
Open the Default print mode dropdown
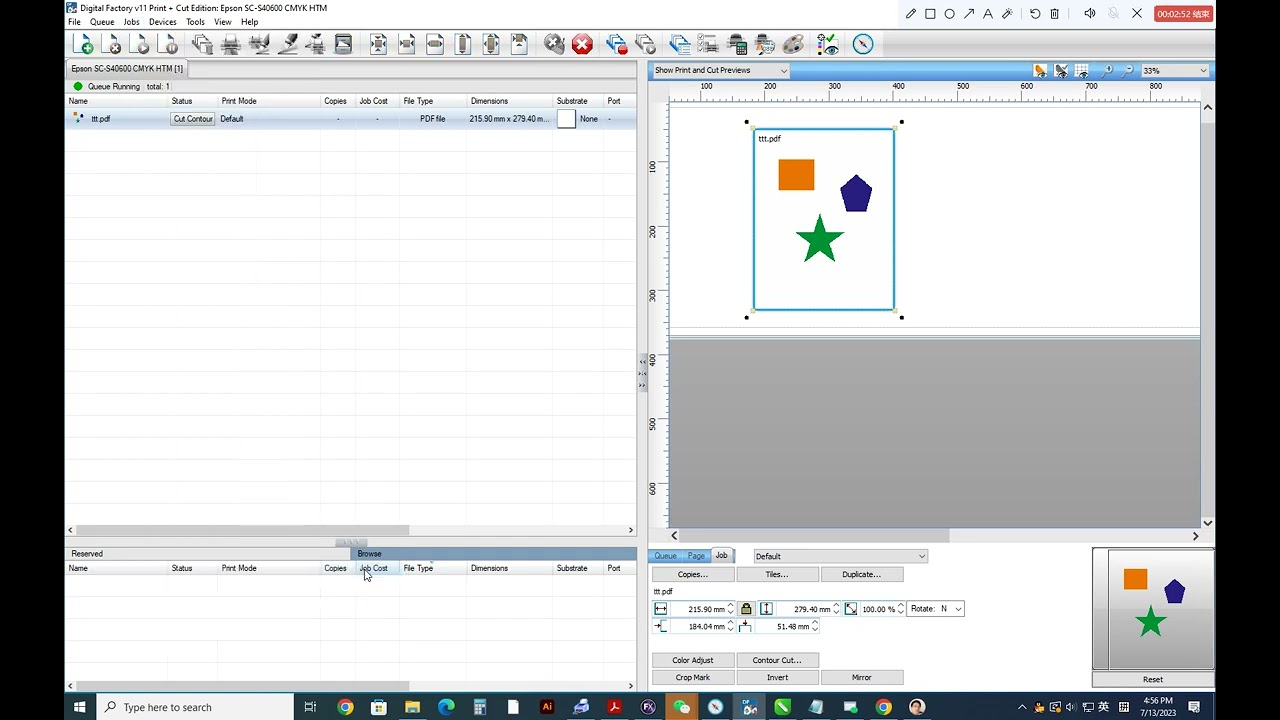coord(840,556)
